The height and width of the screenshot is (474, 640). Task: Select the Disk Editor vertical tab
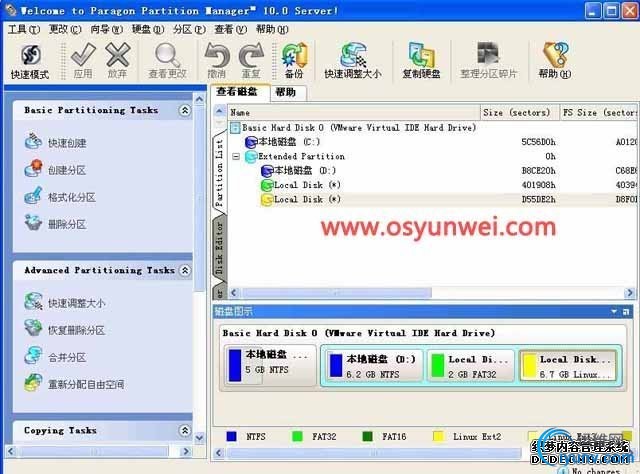tap(220, 248)
